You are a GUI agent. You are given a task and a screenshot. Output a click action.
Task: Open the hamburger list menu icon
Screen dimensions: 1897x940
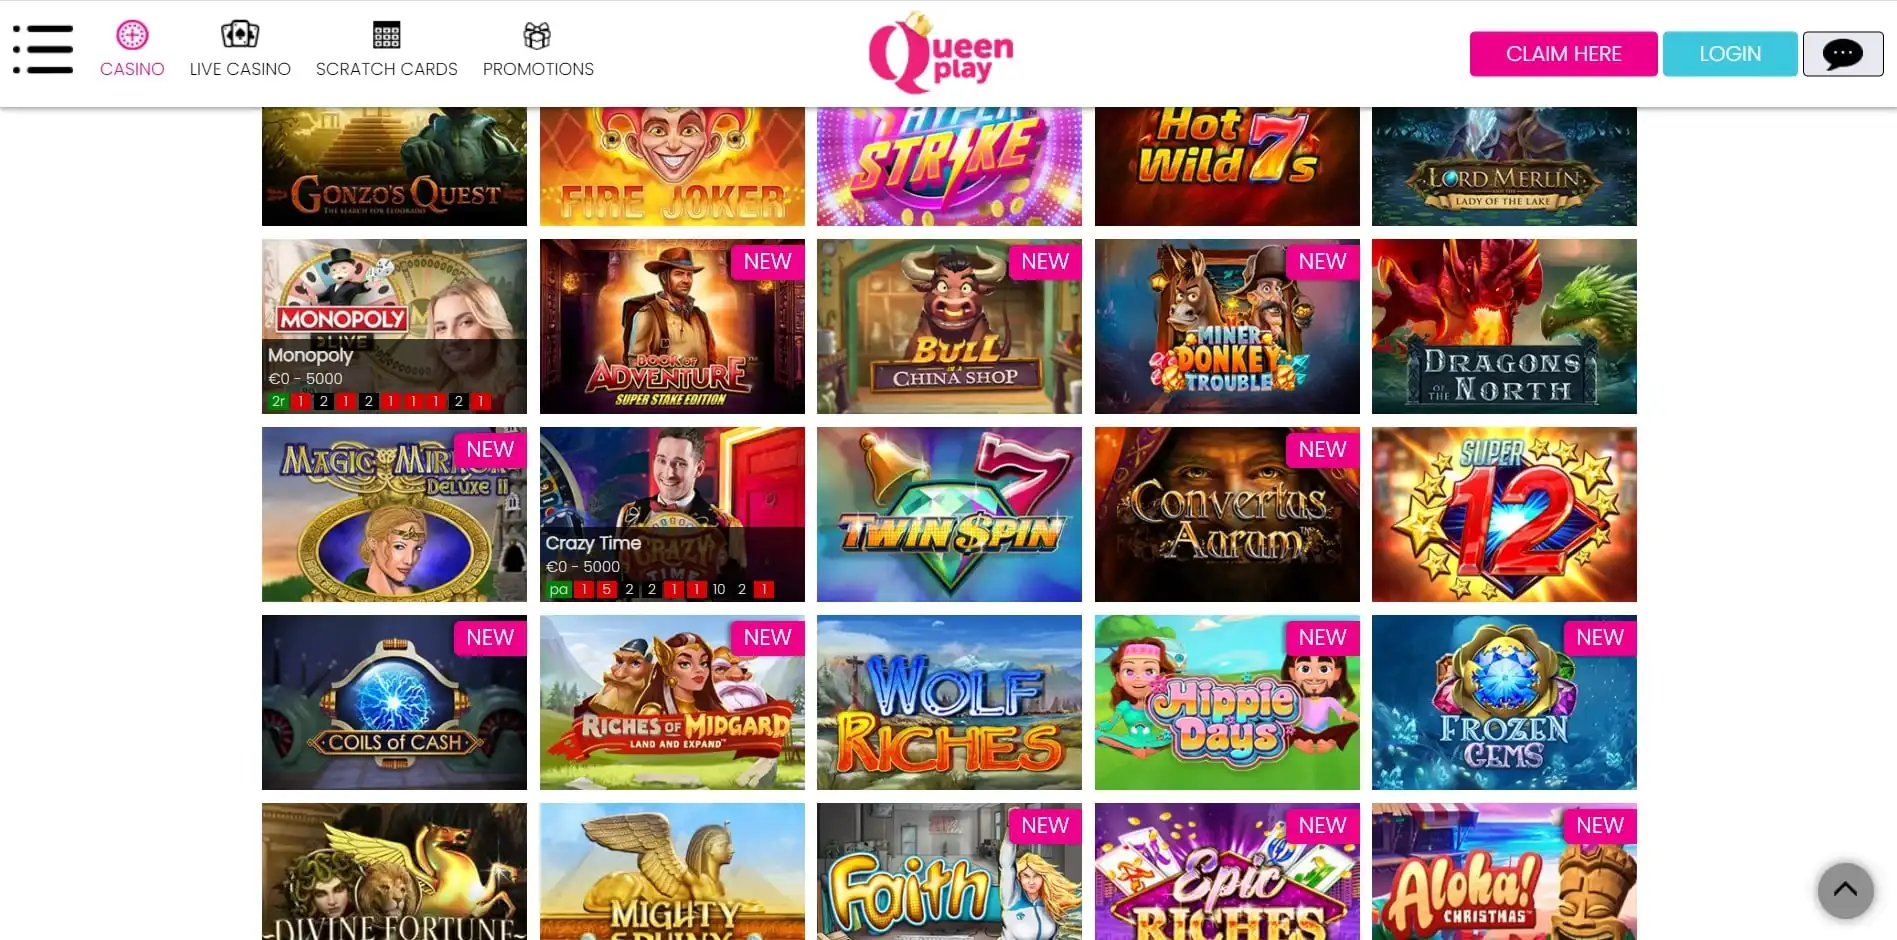click(x=43, y=49)
